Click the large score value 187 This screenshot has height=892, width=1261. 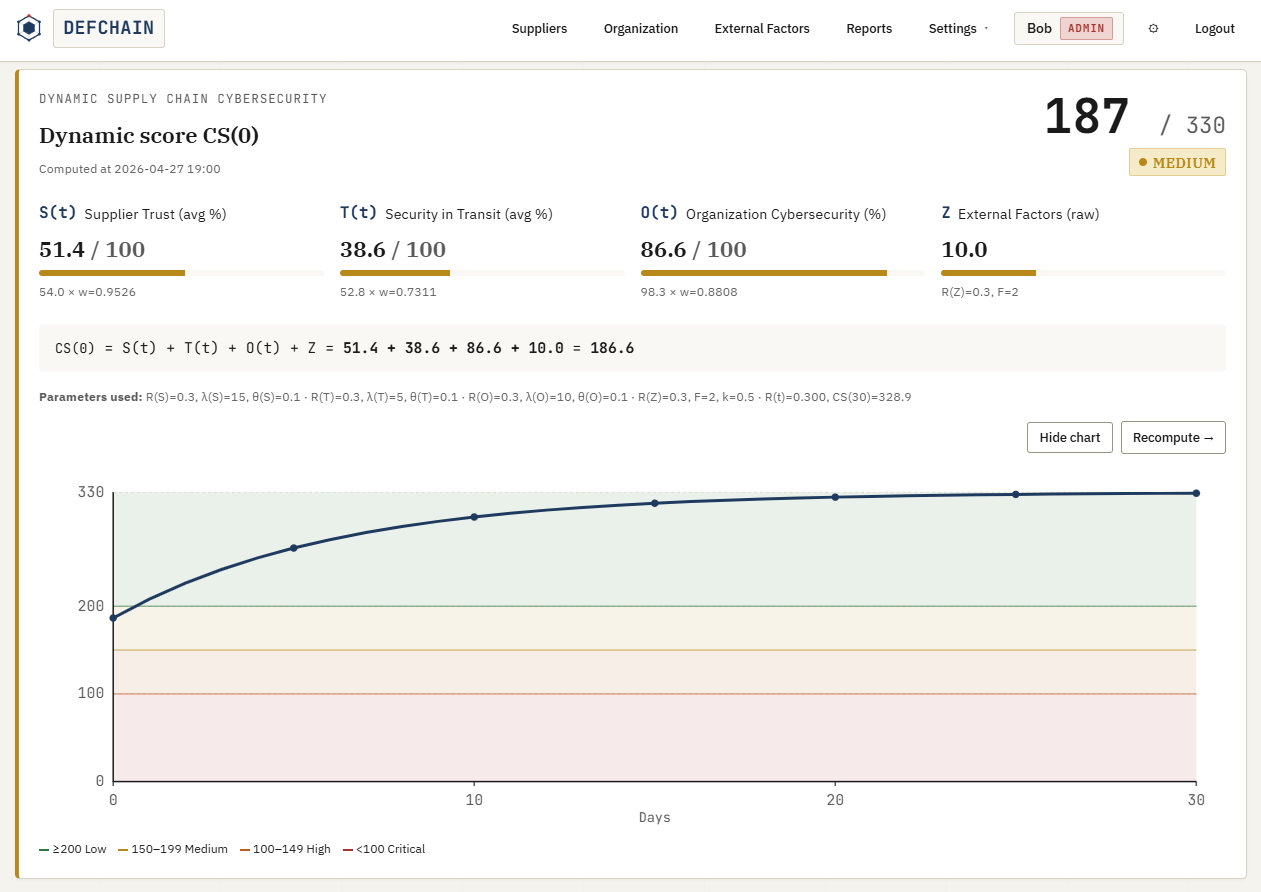1087,117
